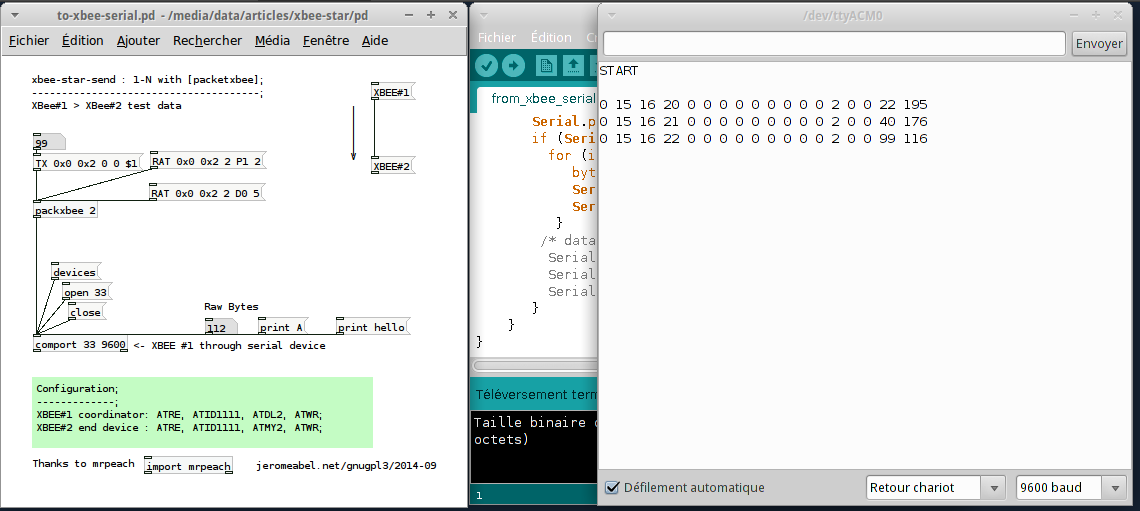Click the serial monitor text input field
1140x511 pixels.
[835, 44]
